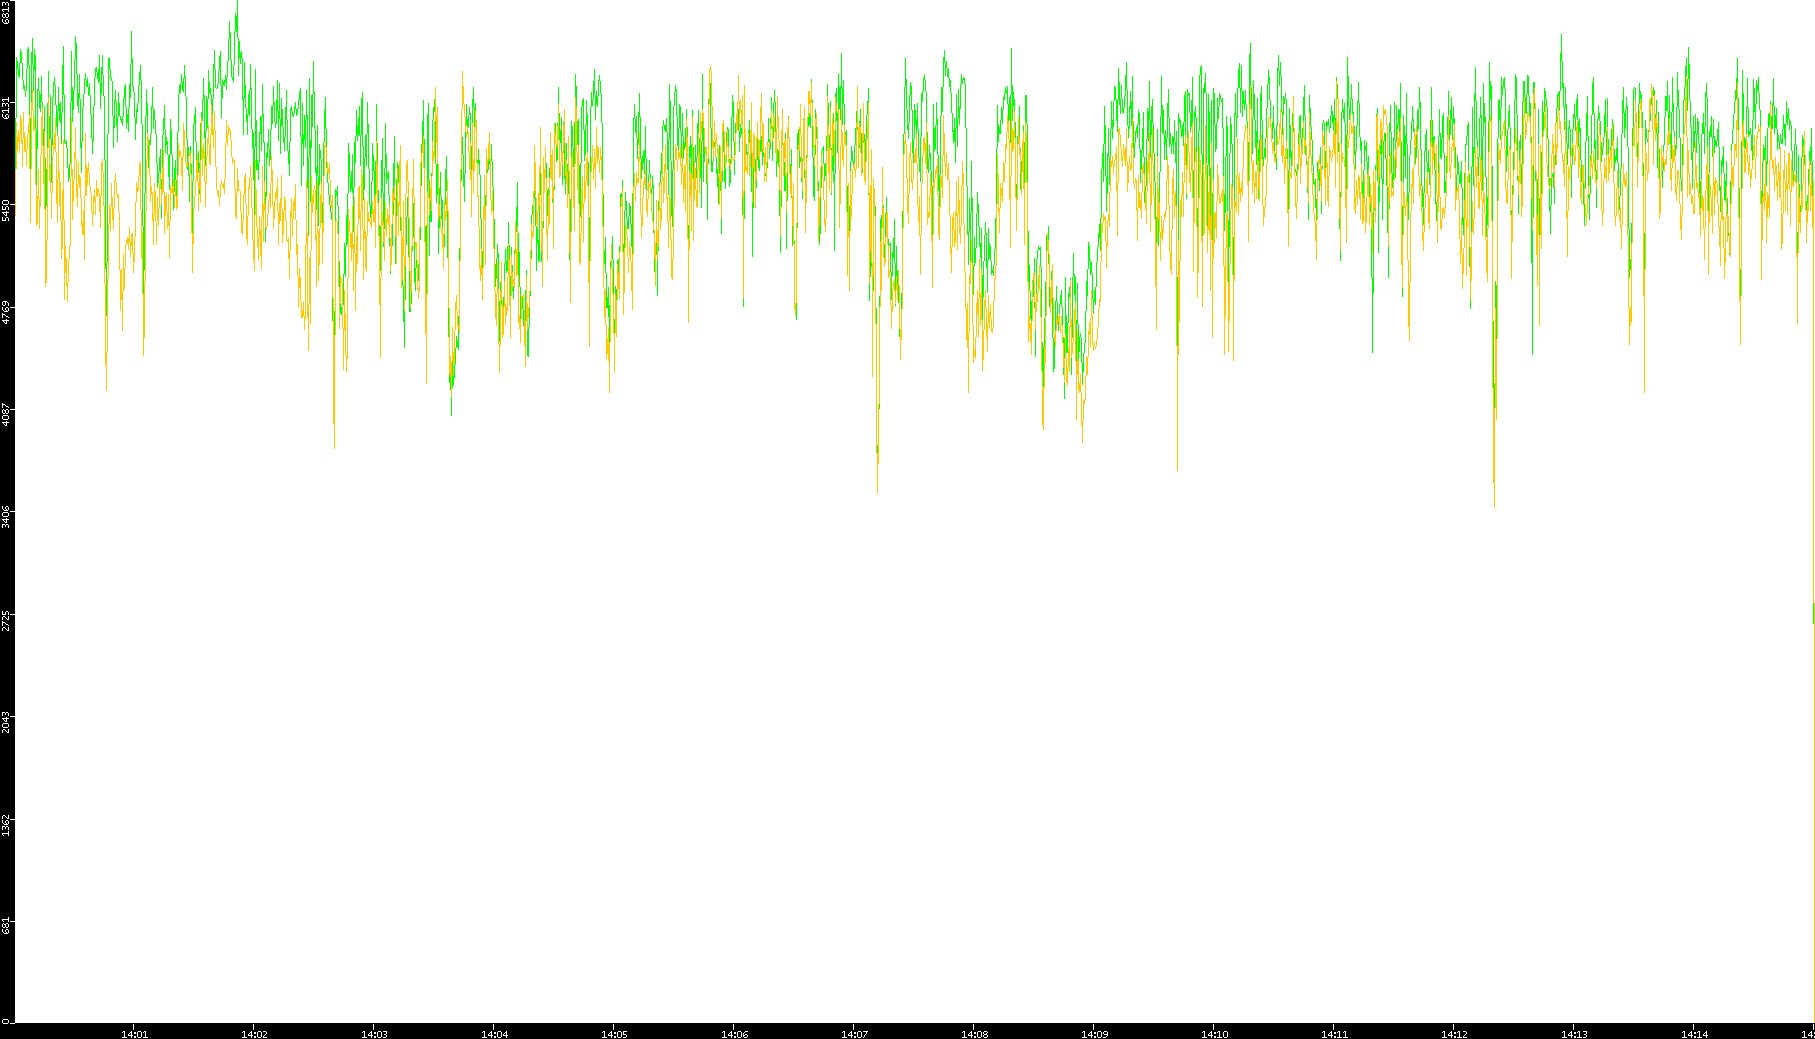This screenshot has height=1039, width=1815.
Task: Jump to the 14:07 time marker
Action: pos(854,1034)
